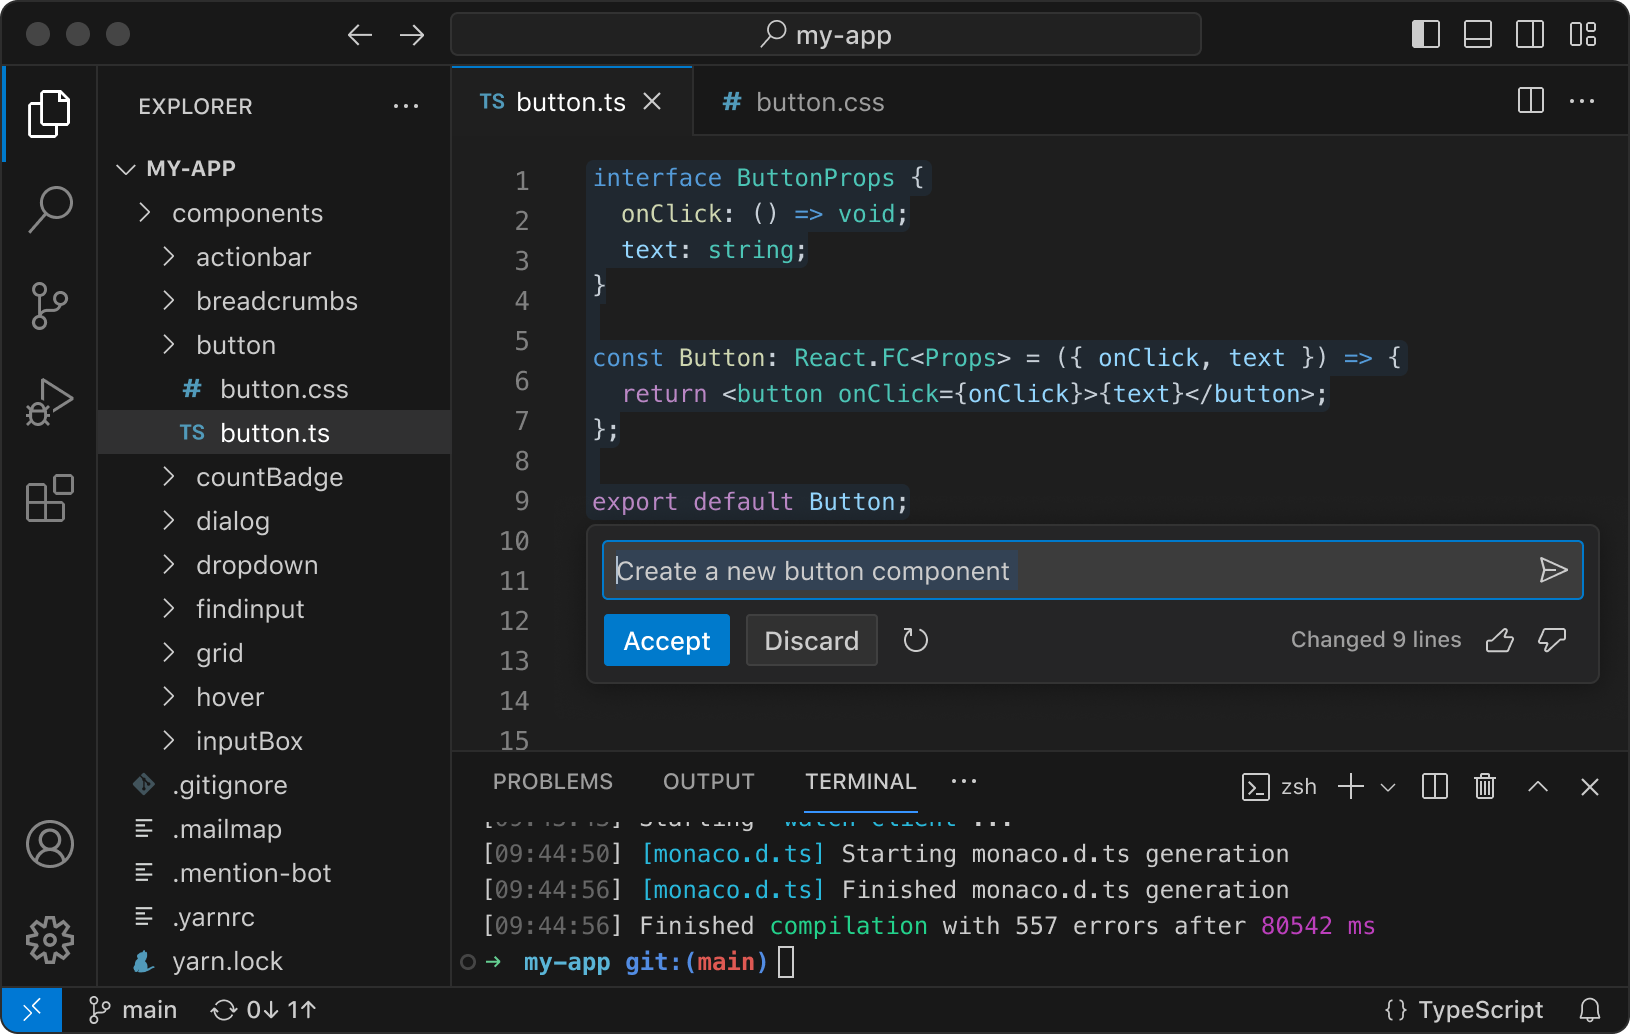
Task: Regenerate the AI edit with the retry icon
Action: click(916, 640)
